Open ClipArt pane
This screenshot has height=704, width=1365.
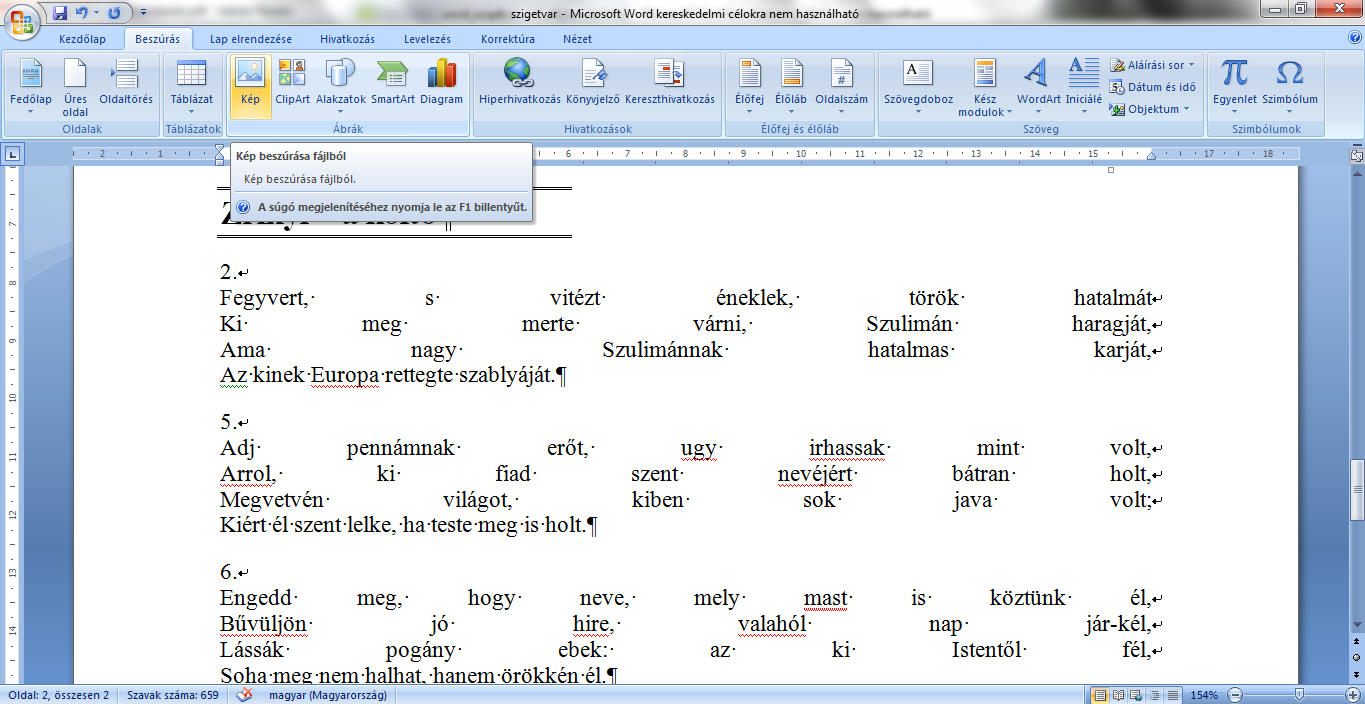292,82
